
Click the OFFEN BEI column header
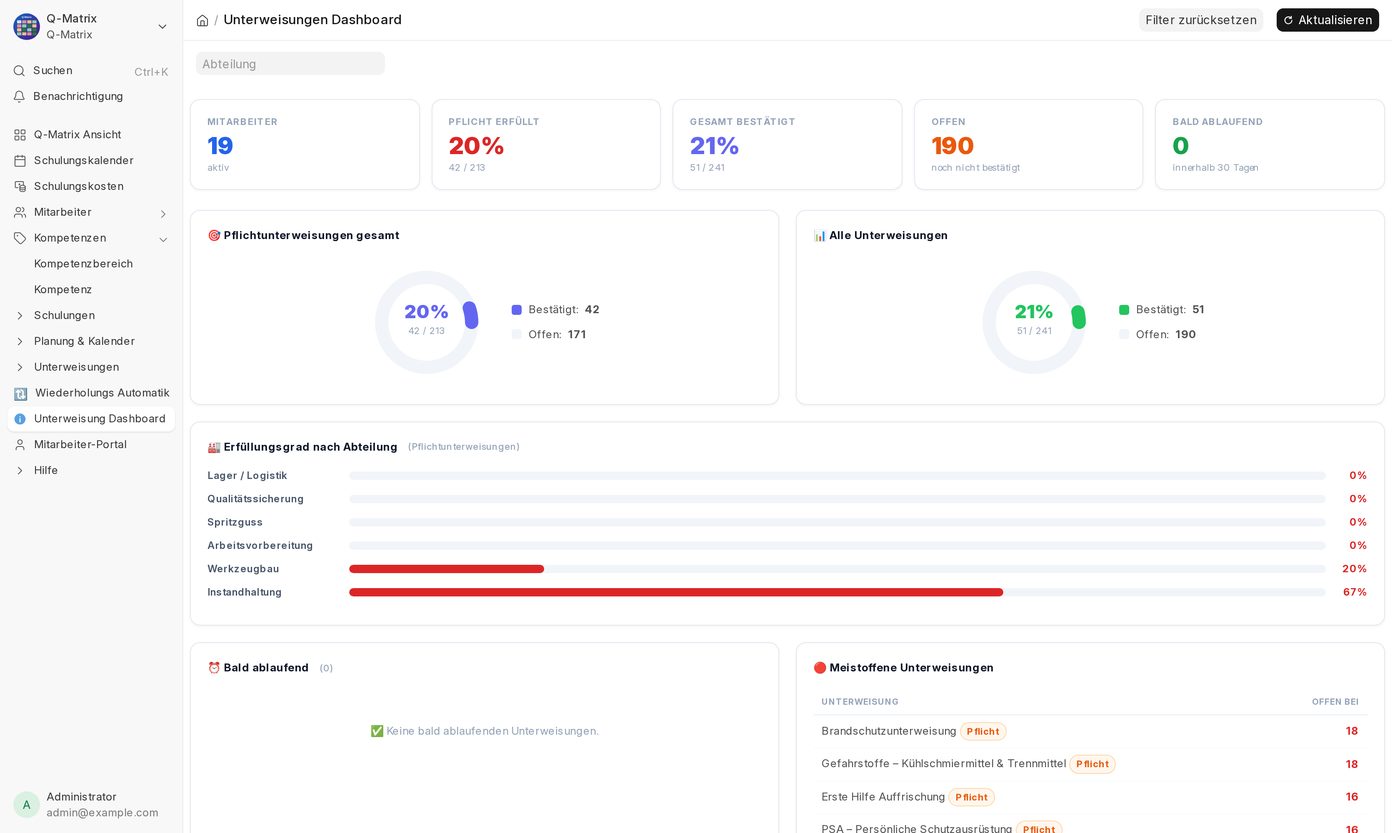tap(1335, 702)
